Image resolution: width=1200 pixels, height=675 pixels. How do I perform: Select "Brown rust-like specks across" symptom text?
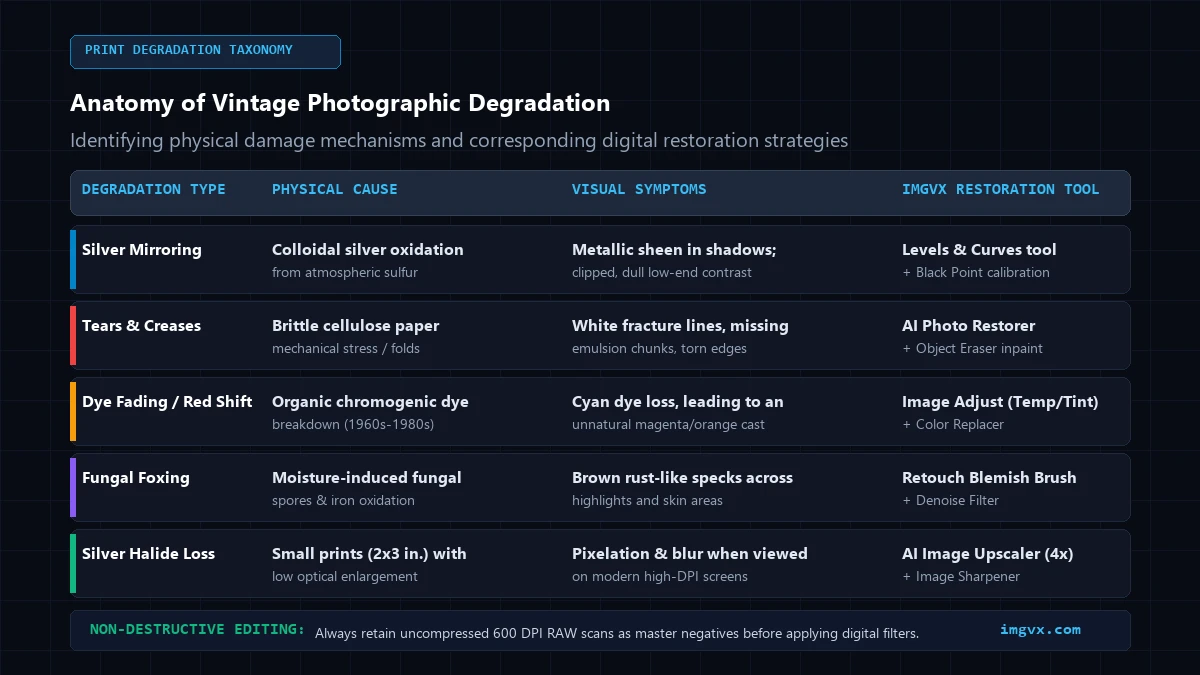(682, 478)
